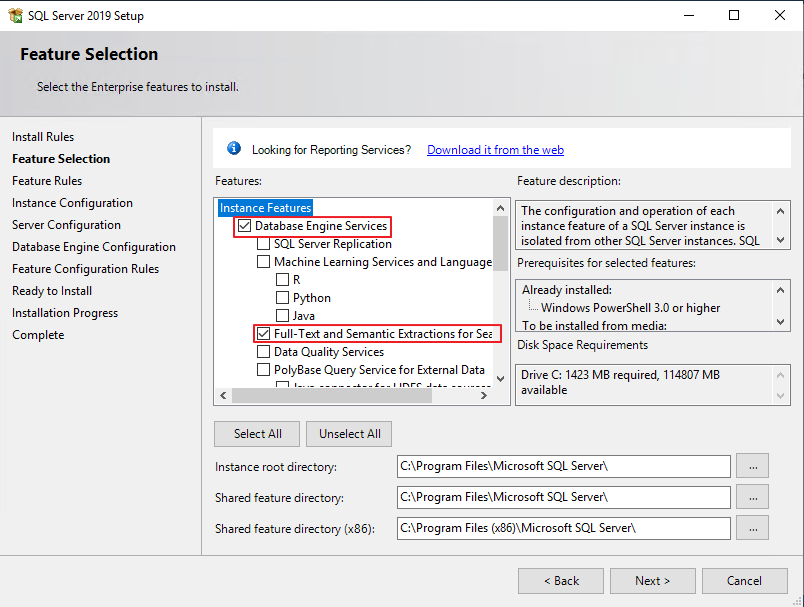This screenshot has height=607, width=804.
Task: Click up arrow in Prerequisites box
Action: pyautogui.click(x=780, y=290)
